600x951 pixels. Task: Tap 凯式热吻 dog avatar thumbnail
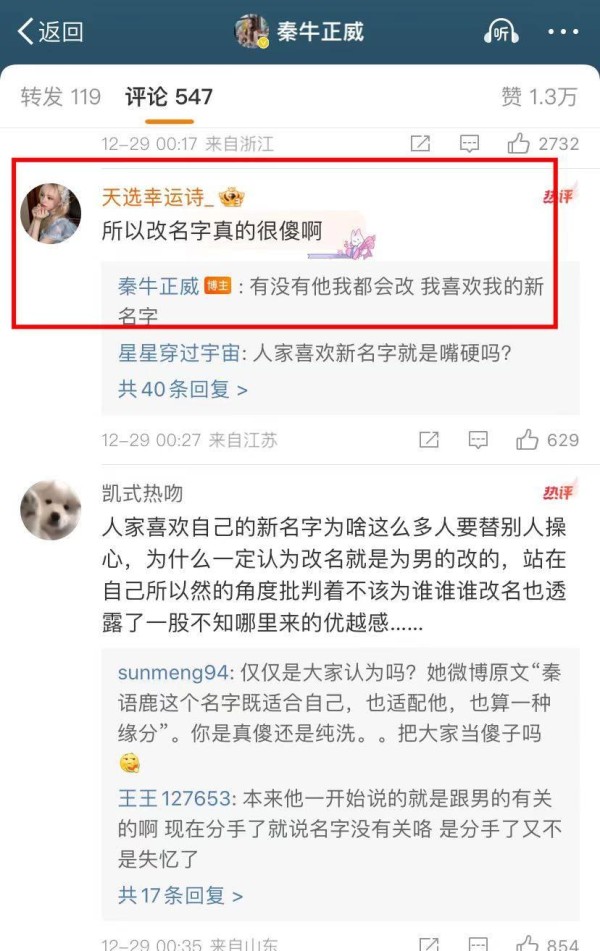click(x=50, y=510)
